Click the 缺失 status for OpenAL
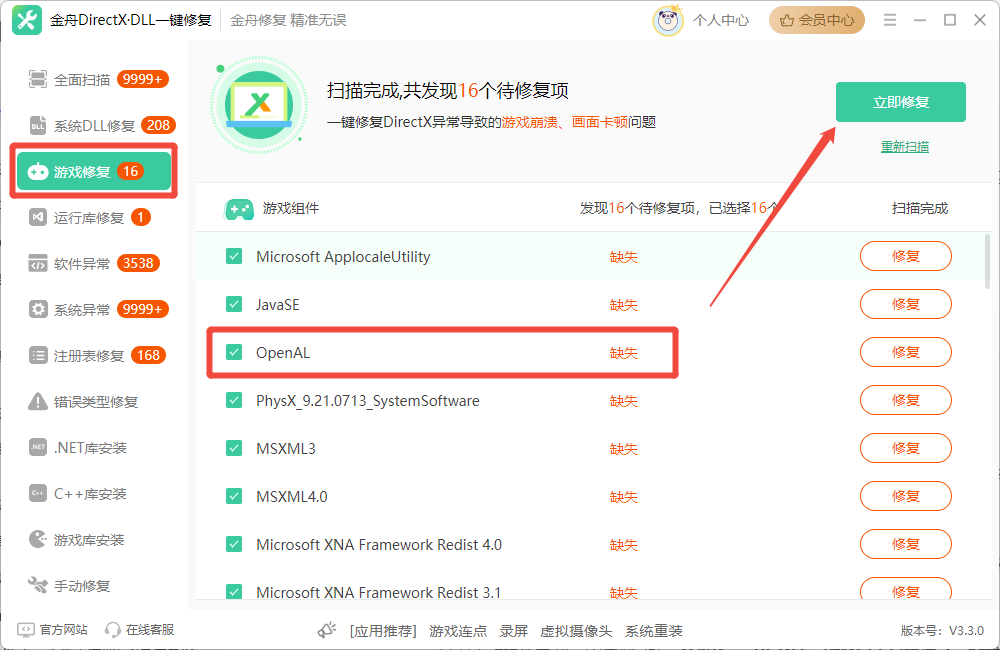The height and width of the screenshot is (650, 1000). click(624, 353)
